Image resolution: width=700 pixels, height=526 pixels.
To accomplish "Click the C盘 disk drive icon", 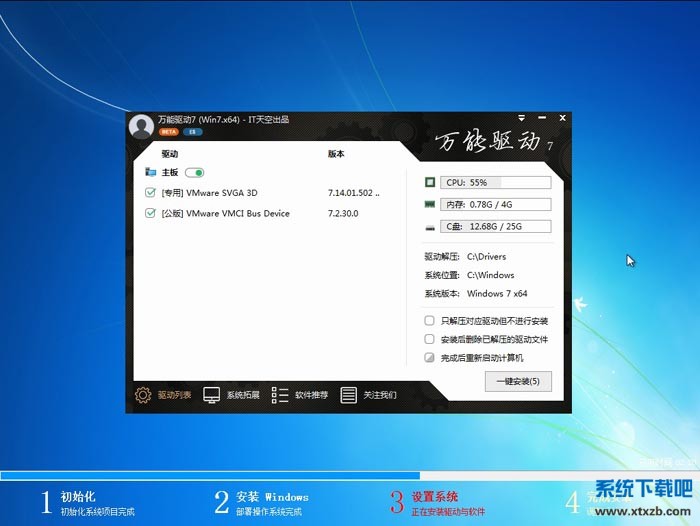I will pos(430,227).
